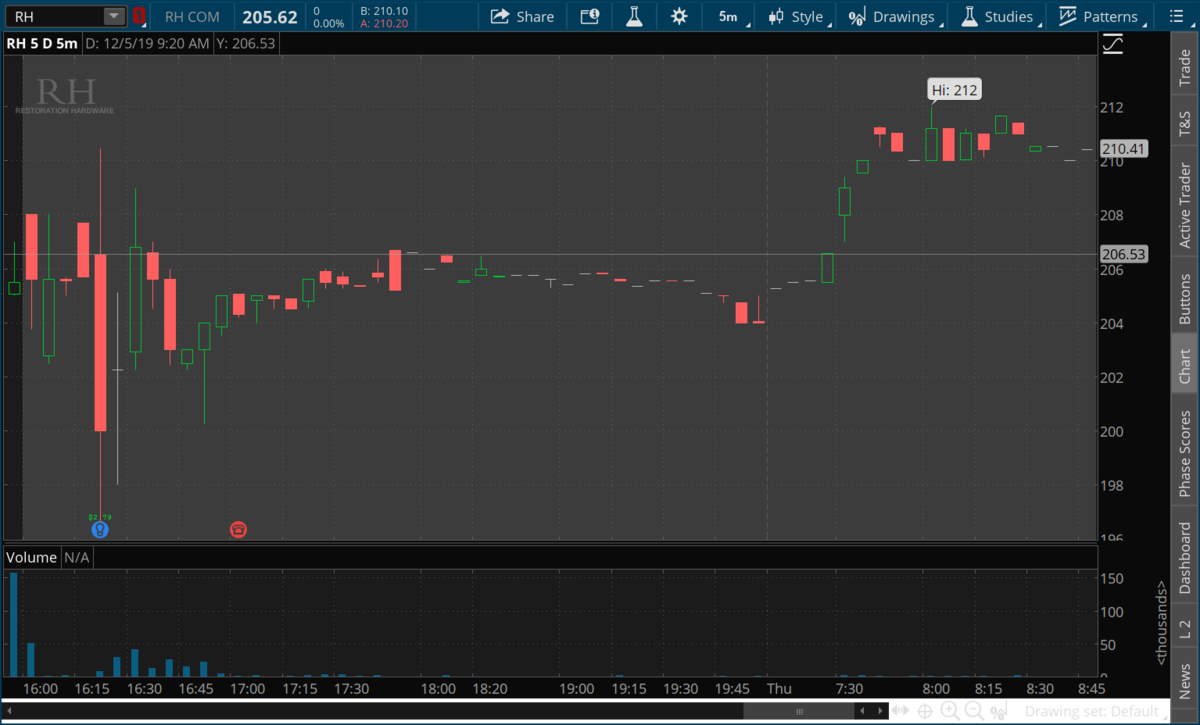Image resolution: width=1200 pixels, height=725 pixels.
Task: Click the D: 12/5/19 9:20 AM readout
Action: click(147, 44)
